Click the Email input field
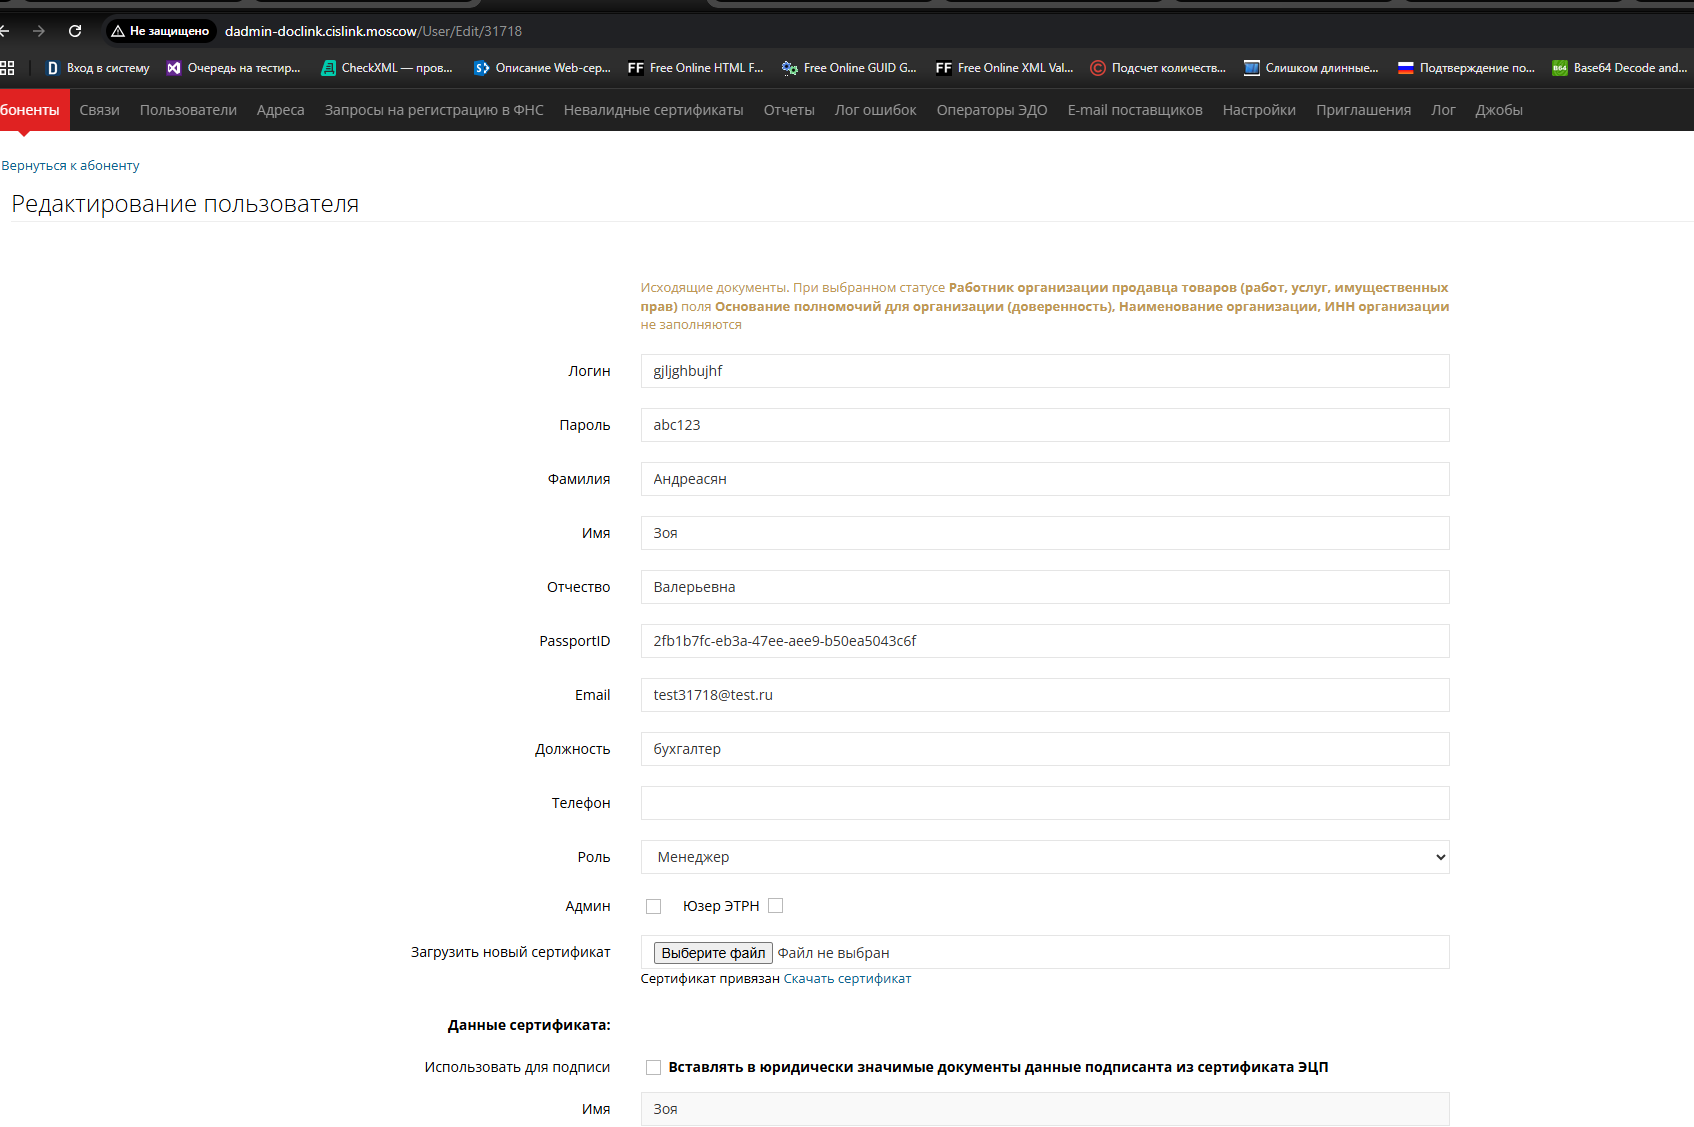Image resolution: width=1694 pixels, height=1127 pixels. tap(1045, 695)
